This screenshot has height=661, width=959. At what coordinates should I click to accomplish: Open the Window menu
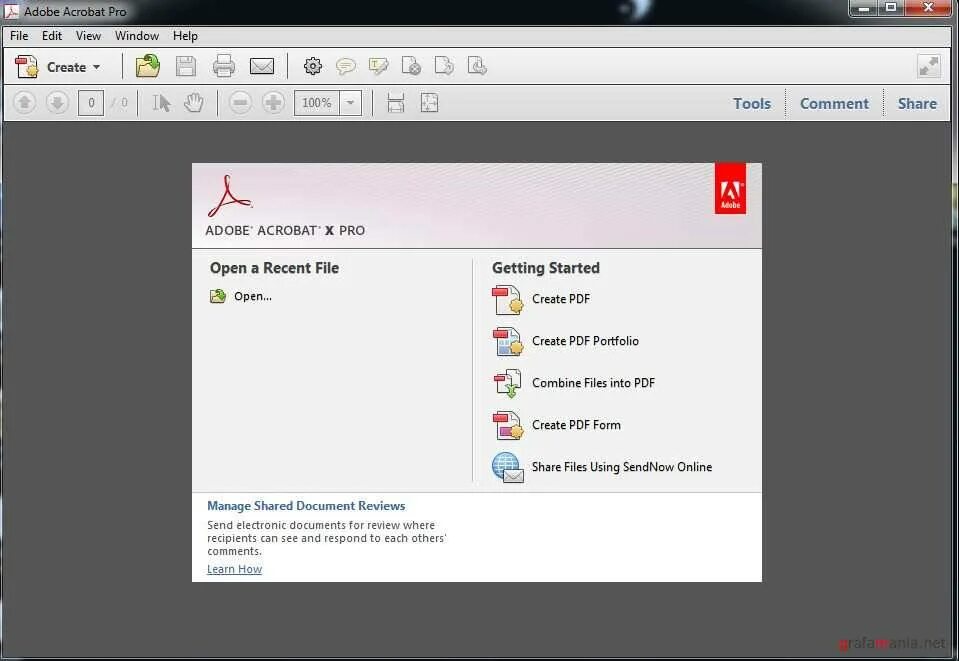click(137, 36)
